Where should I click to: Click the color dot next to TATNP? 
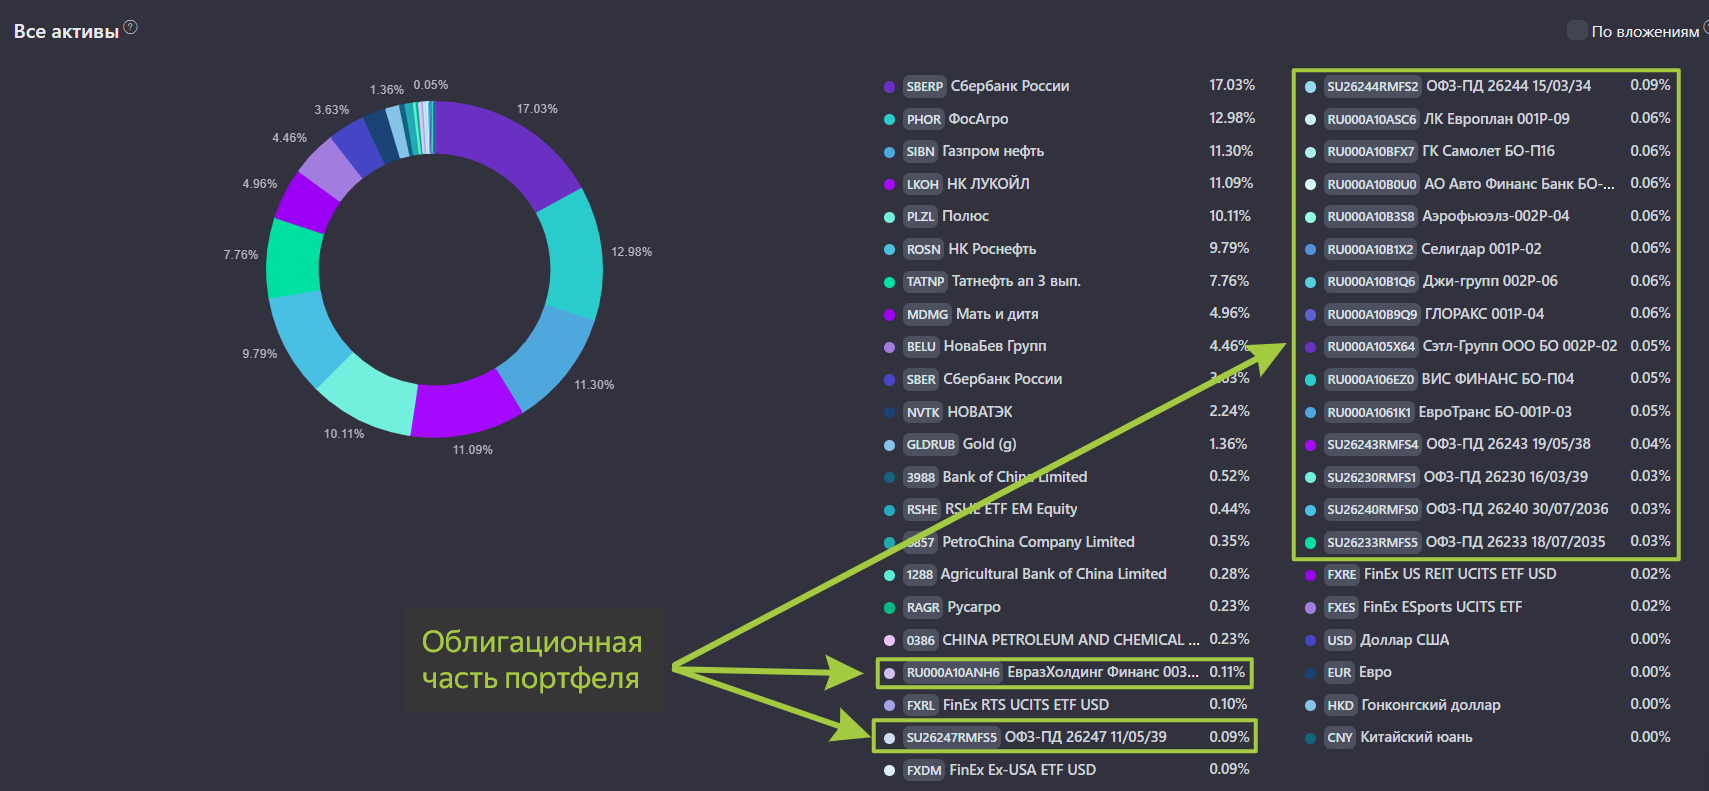[889, 282]
